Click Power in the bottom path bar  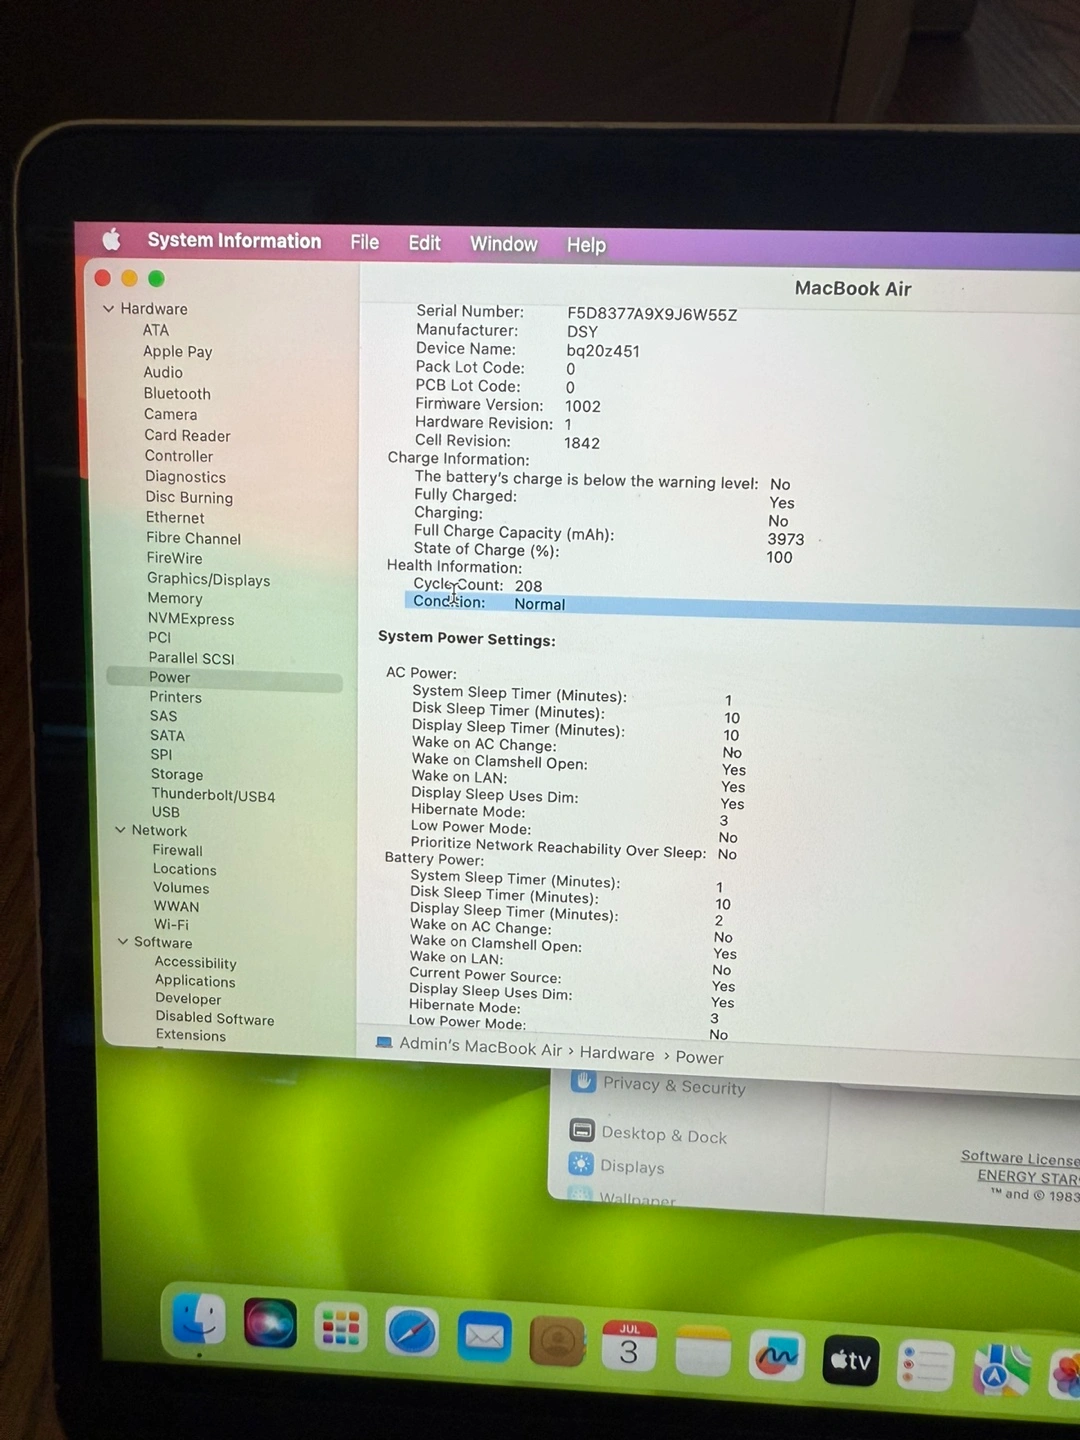(x=699, y=1057)
